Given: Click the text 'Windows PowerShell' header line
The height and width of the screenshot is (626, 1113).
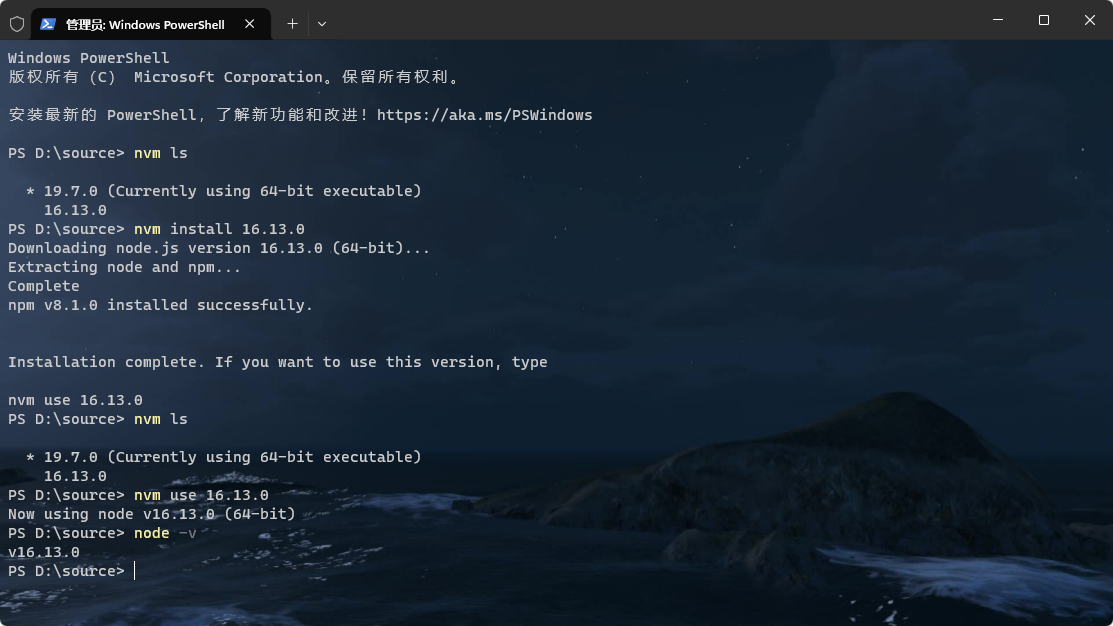Looking at the screenshot, I should pyautogui.click(x=89, y=58).
